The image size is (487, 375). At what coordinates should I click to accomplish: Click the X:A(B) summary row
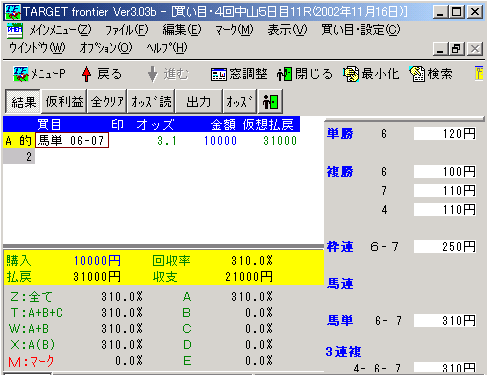pos(76,345)
